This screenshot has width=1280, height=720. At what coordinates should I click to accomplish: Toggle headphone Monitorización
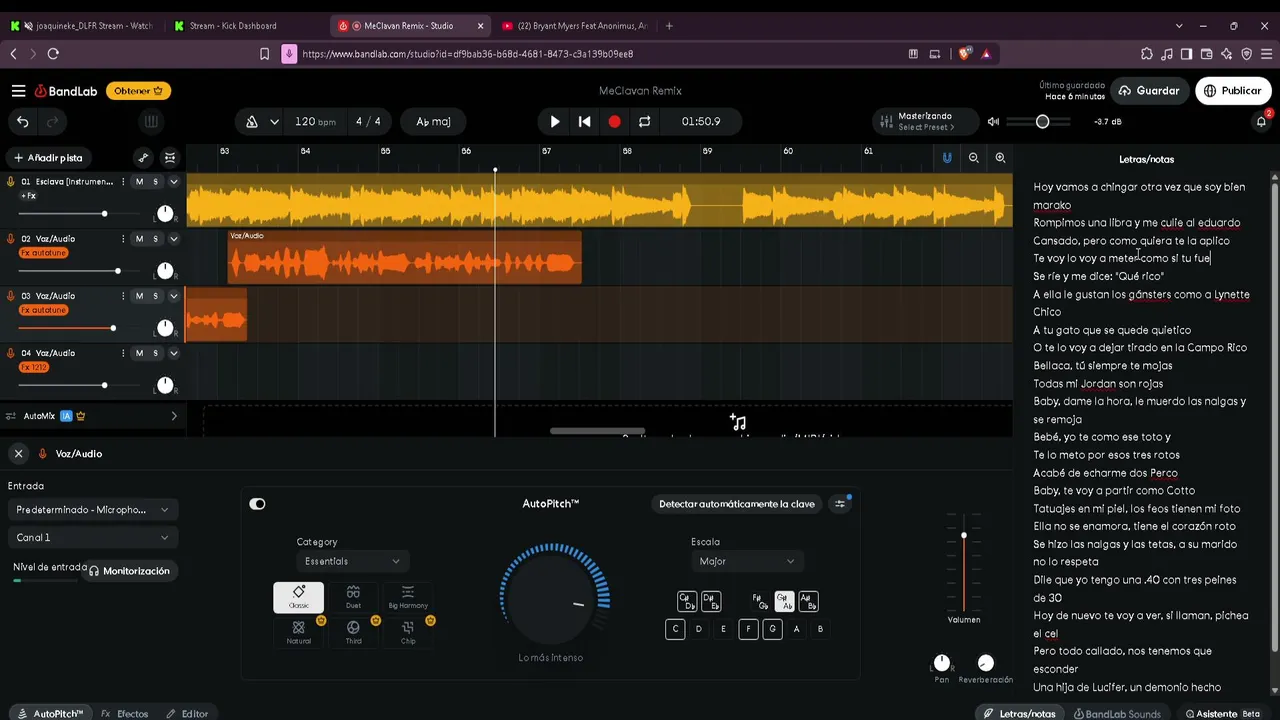tap(129, 571)
